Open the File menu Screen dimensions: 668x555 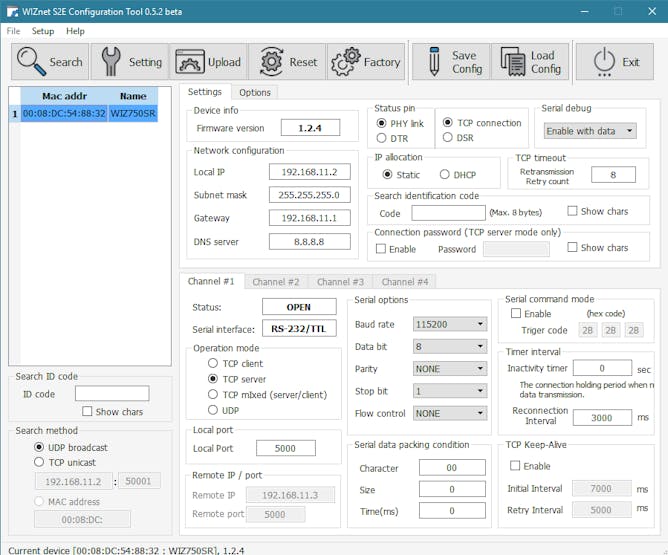[x=13, y=31]
